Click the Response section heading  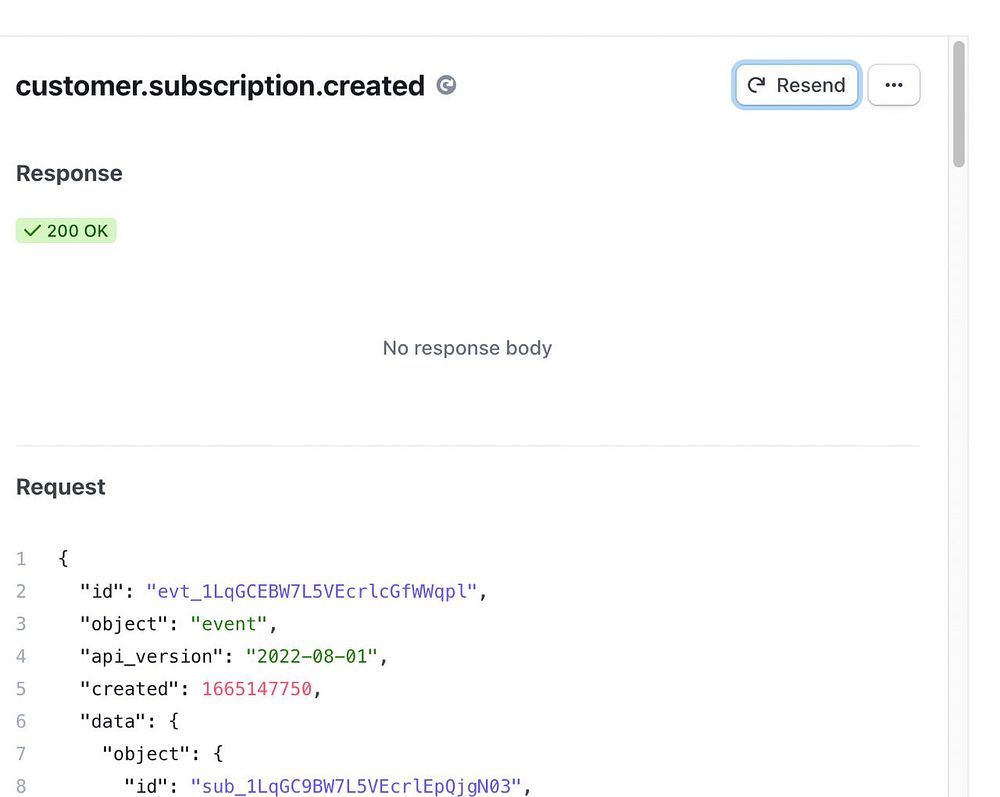pyautogui.click(x=69, y=173)
